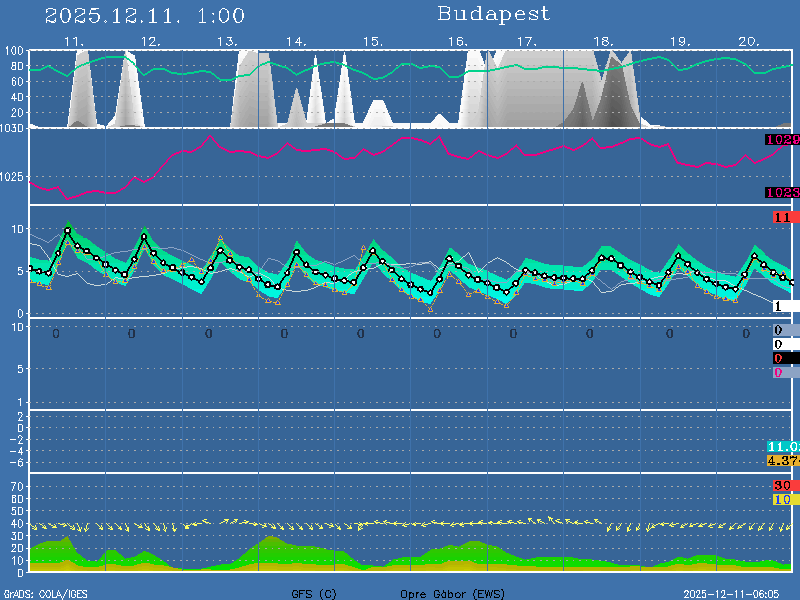Click the Budapest location title
This screenshot has width=800, height=600.
[494, 14]
